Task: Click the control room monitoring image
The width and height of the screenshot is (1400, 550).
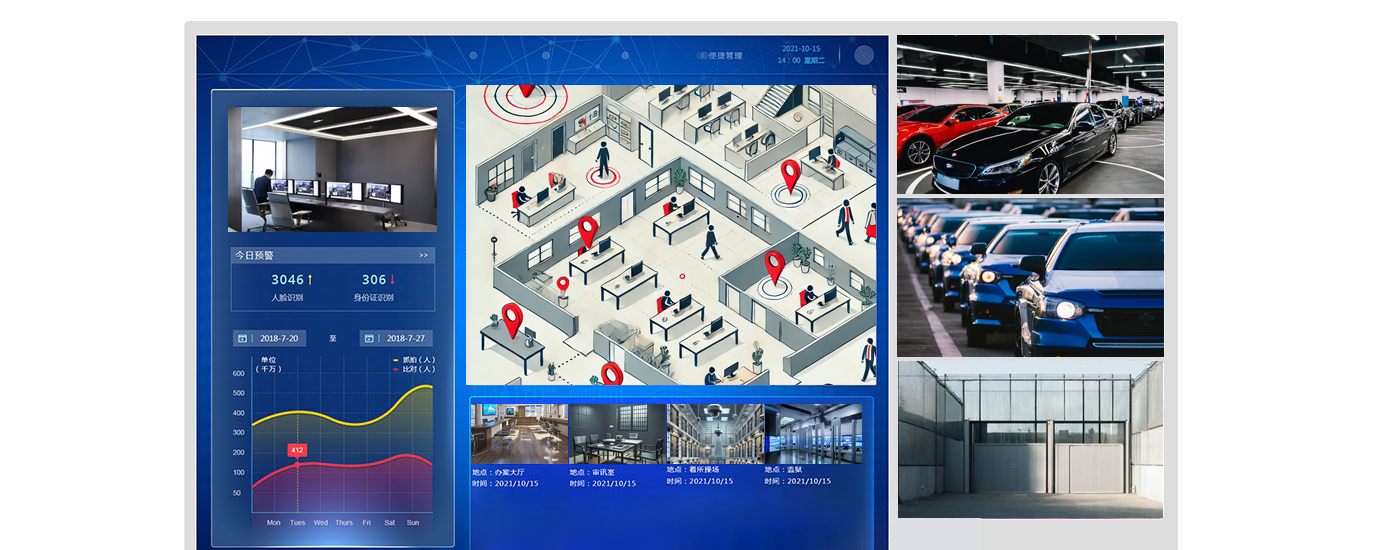Action: 332,169
